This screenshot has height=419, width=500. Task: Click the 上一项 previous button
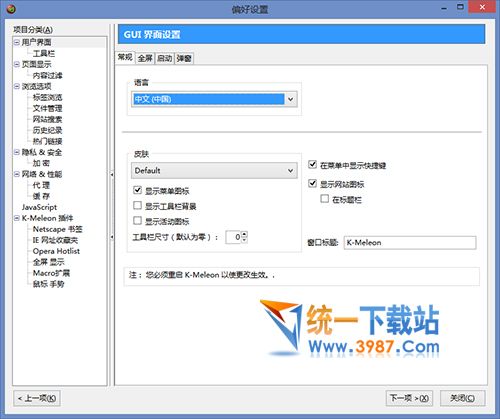[37, 398]
